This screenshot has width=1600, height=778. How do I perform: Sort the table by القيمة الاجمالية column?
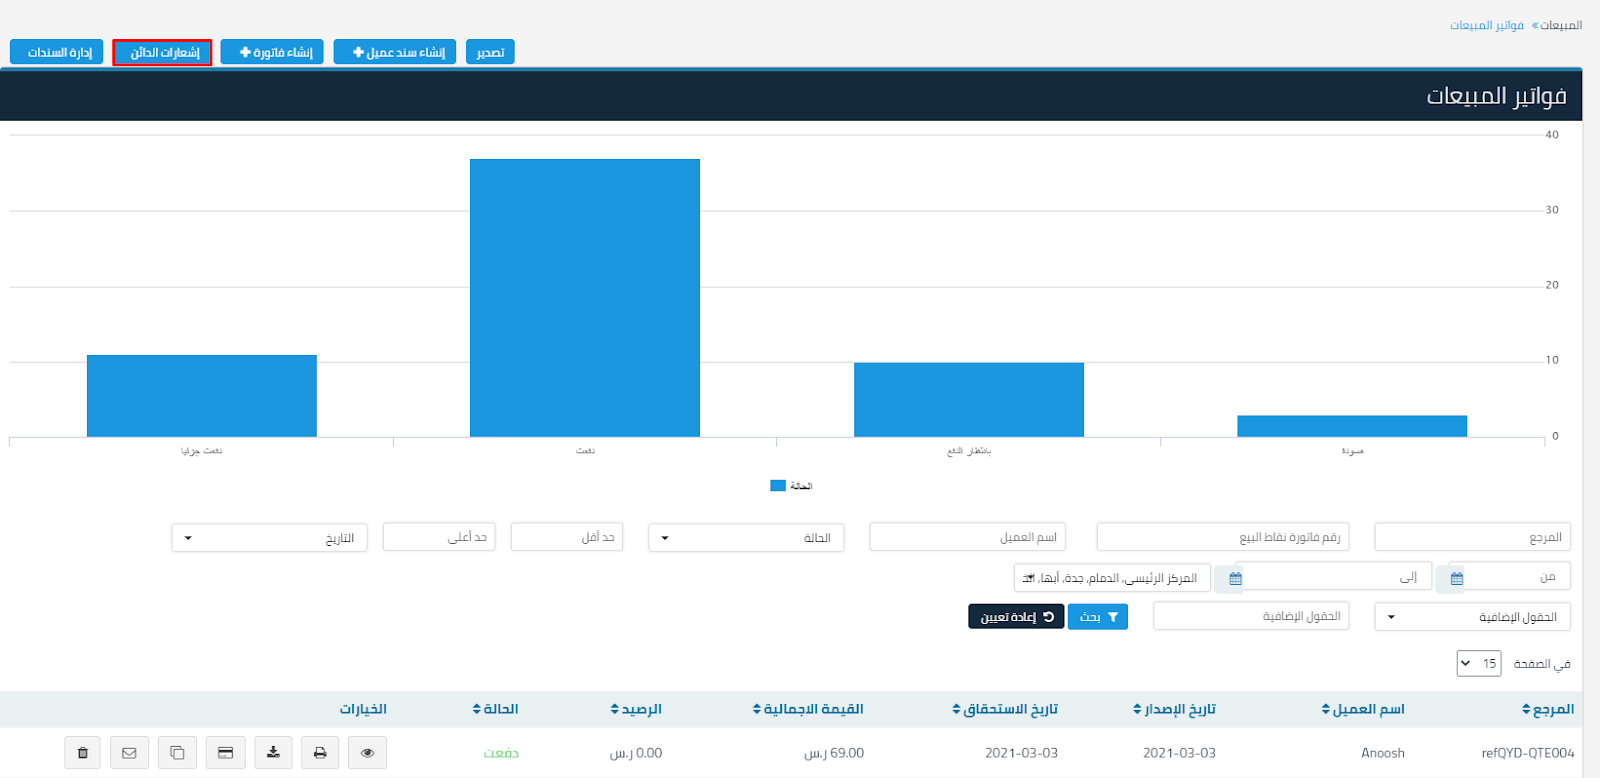(x=808, y=709)
